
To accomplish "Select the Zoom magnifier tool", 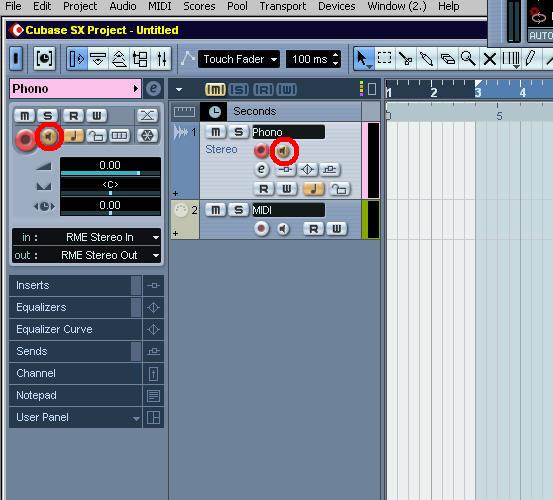I will point(468,59).
